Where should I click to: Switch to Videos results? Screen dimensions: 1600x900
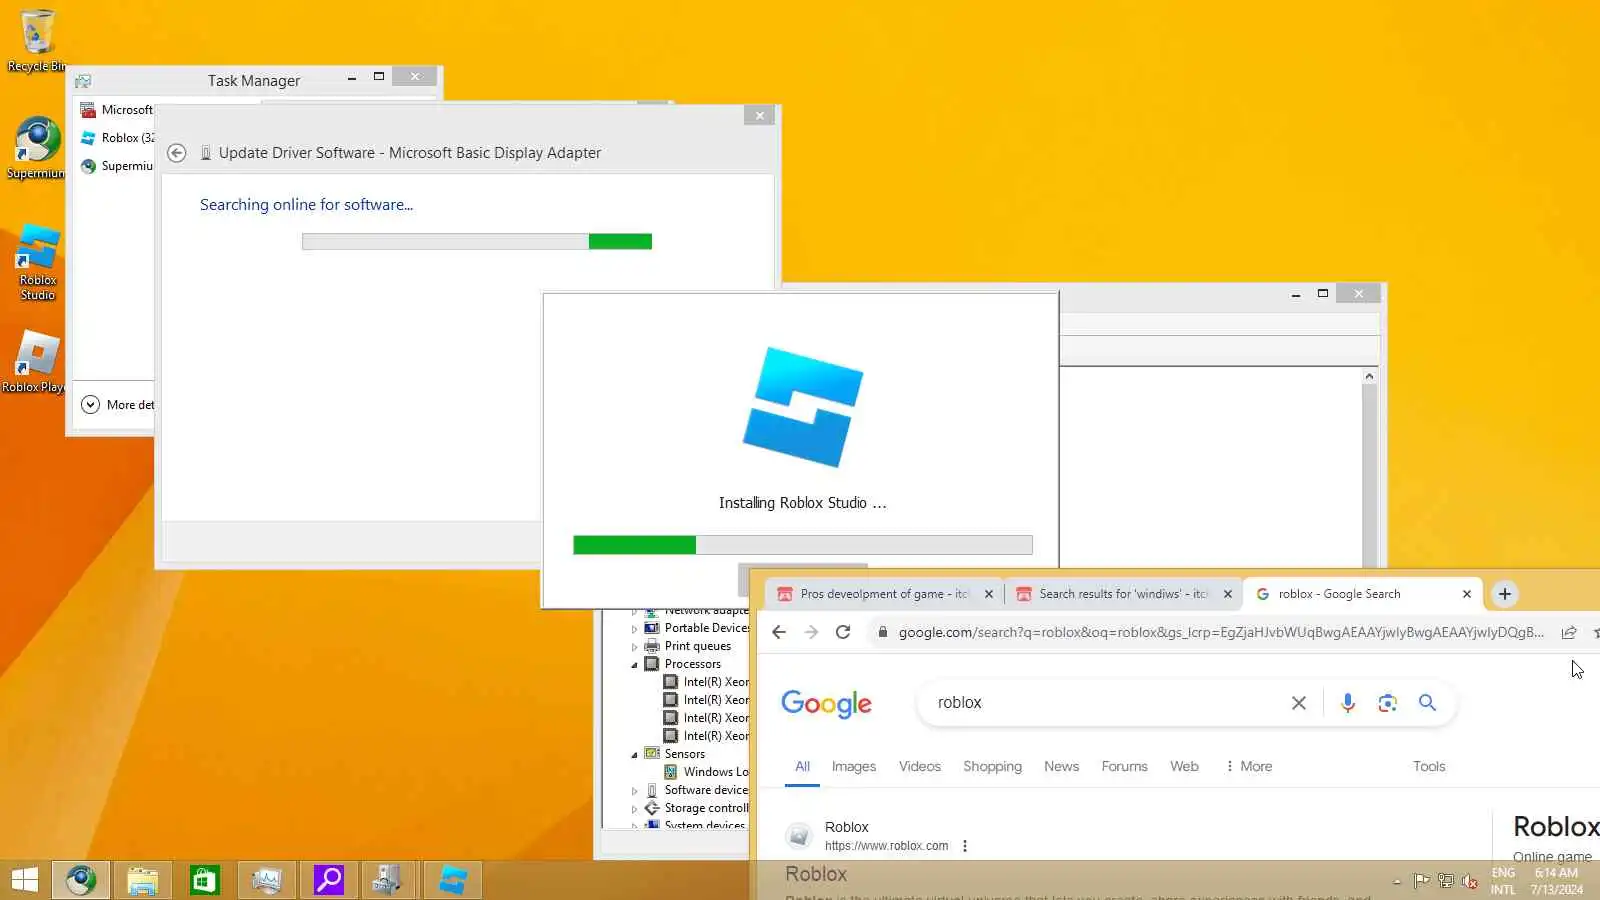click(920, 767)
